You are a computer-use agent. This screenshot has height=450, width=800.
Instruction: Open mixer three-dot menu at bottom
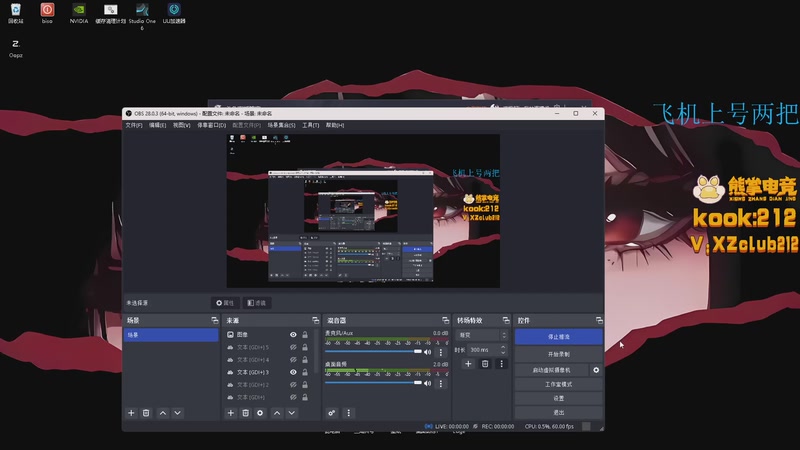[348, 413]
